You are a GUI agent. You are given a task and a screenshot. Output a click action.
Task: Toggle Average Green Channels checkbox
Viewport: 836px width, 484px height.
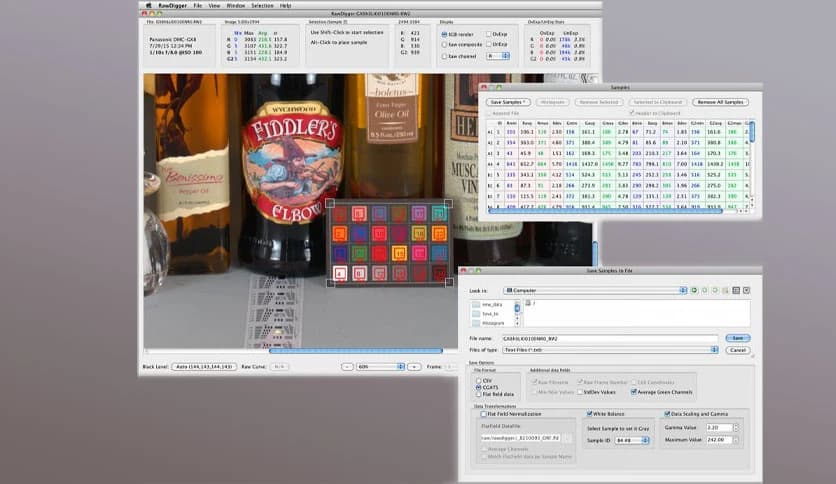pos(633,392)
